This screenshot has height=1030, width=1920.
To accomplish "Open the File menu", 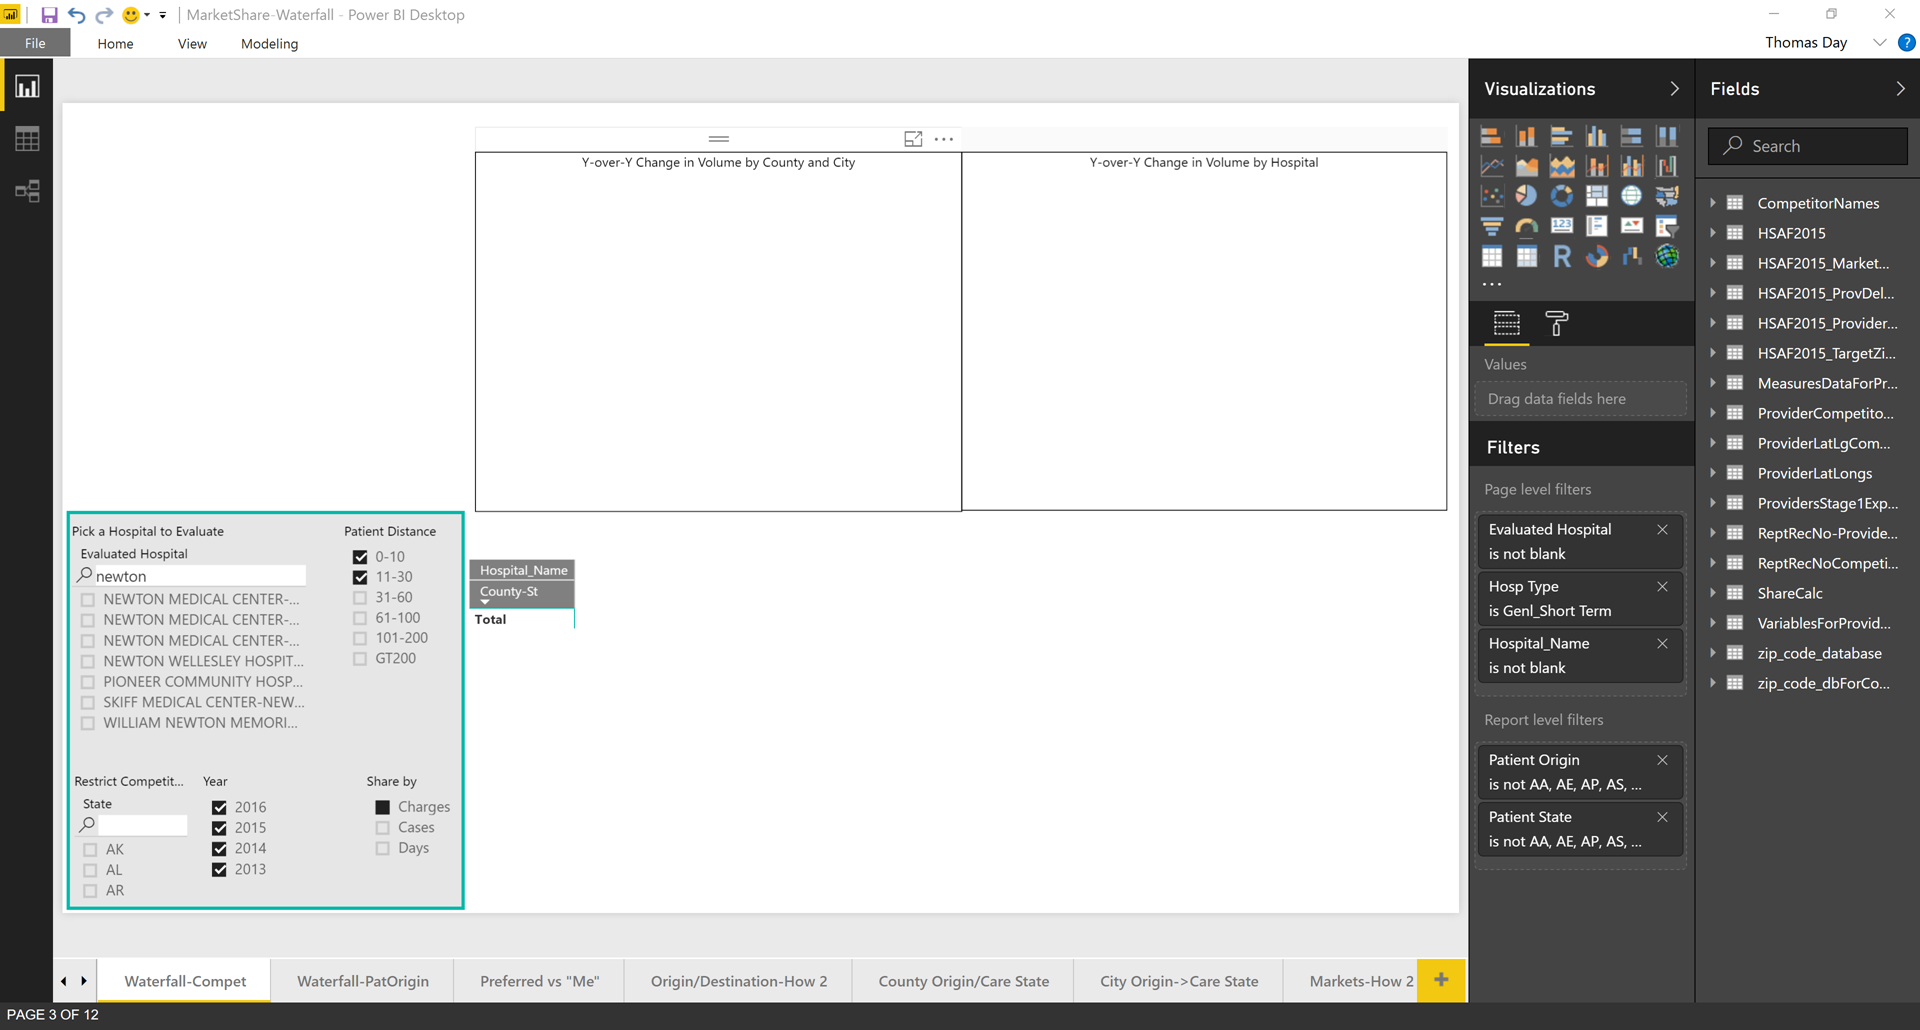I will pyautogui.click(x=35, y=43).
